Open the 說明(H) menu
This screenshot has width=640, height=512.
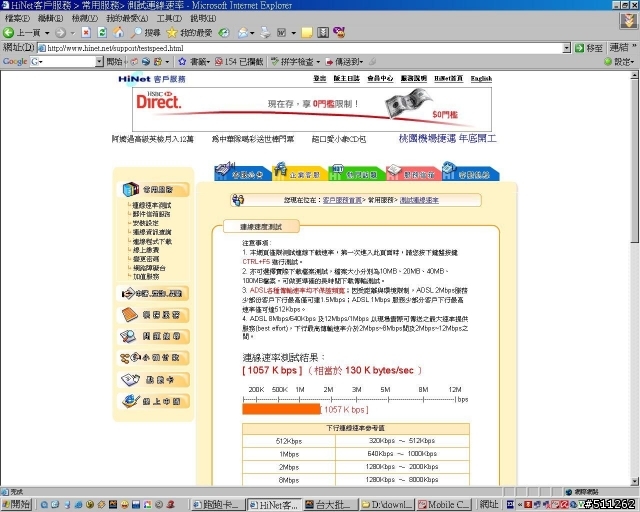(x=203, y=18)
